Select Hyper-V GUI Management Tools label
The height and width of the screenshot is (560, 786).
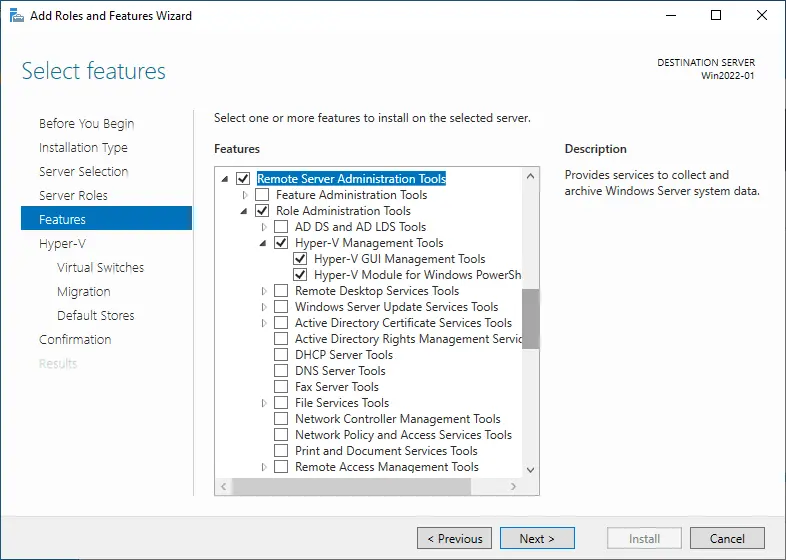point(400,259)
